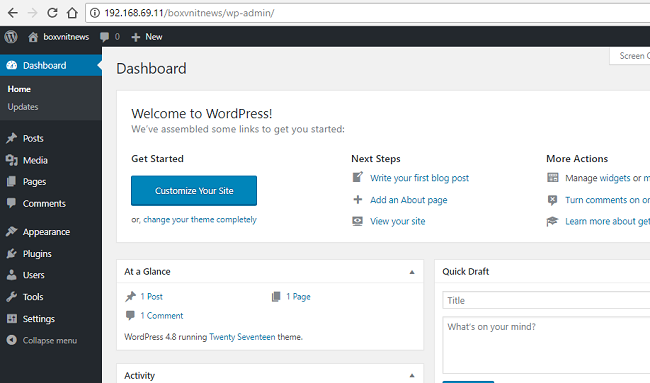
Task: Open the Pages menu
Action: 34,182
